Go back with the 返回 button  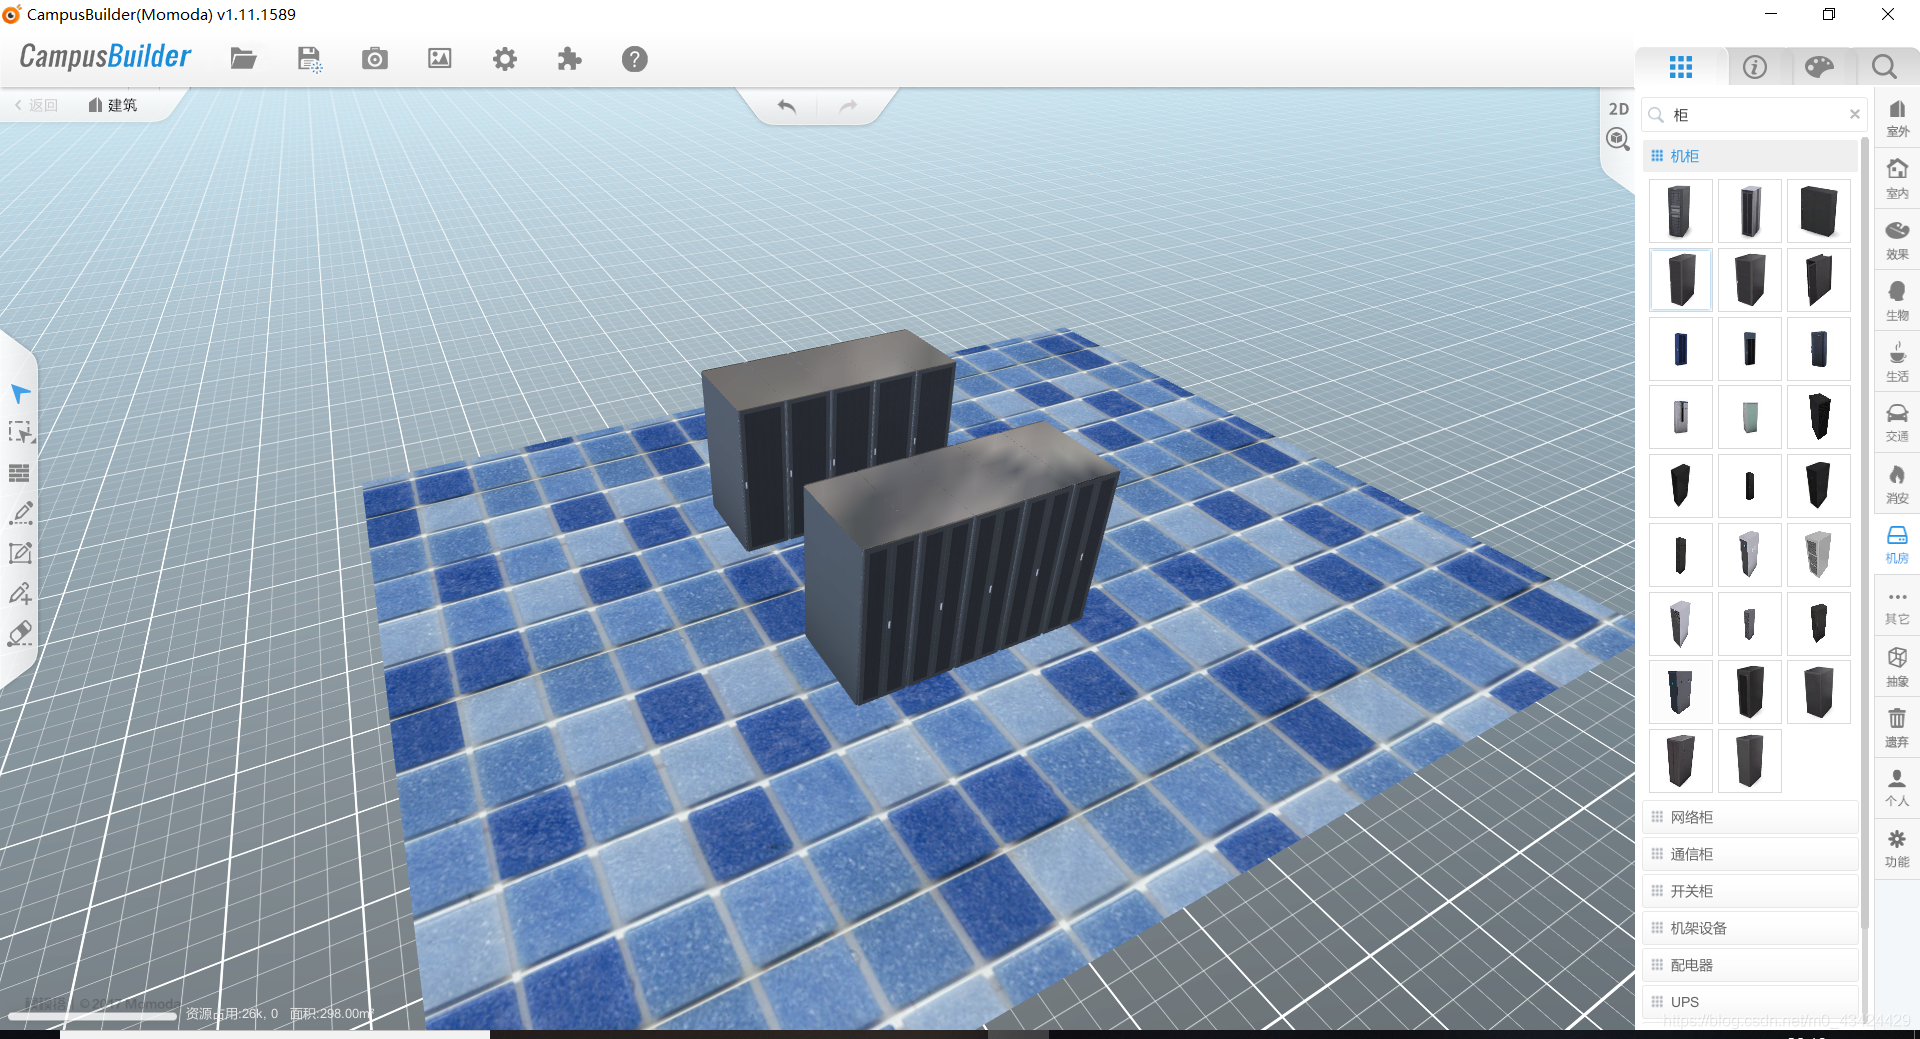click(x=36, y=105)
